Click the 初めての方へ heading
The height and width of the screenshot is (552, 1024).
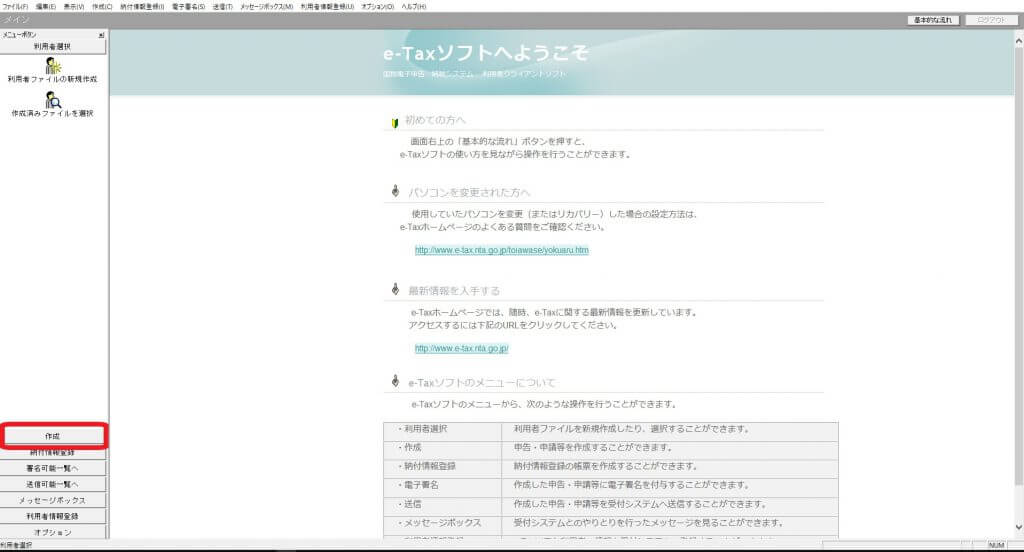(435, 120)
